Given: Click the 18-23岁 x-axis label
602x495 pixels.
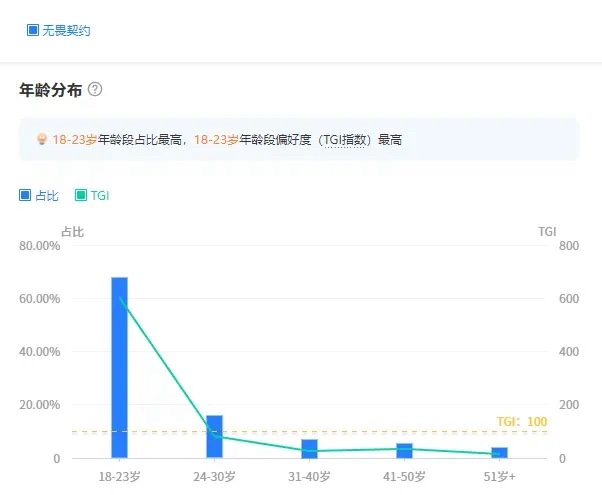Looking at the screenshot, I should click(119, 476).
